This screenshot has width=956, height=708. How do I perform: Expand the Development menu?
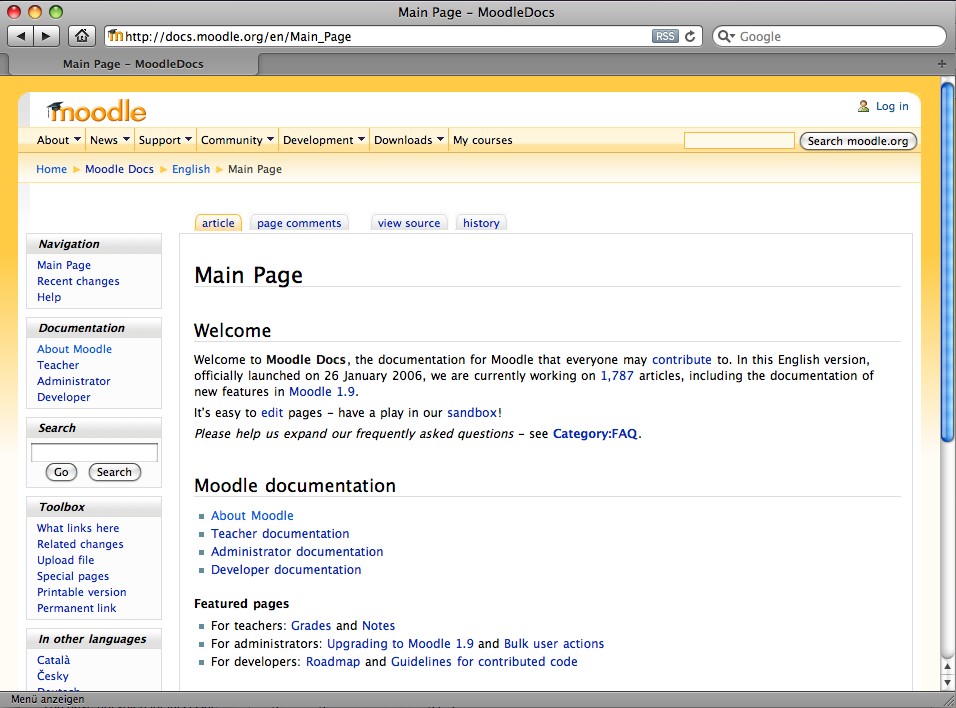click(324, 140)
